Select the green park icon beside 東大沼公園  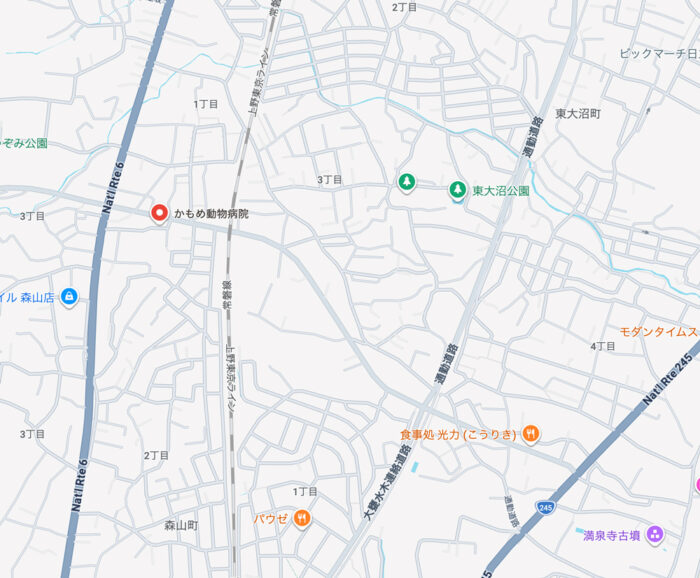(x=457, y=190)
